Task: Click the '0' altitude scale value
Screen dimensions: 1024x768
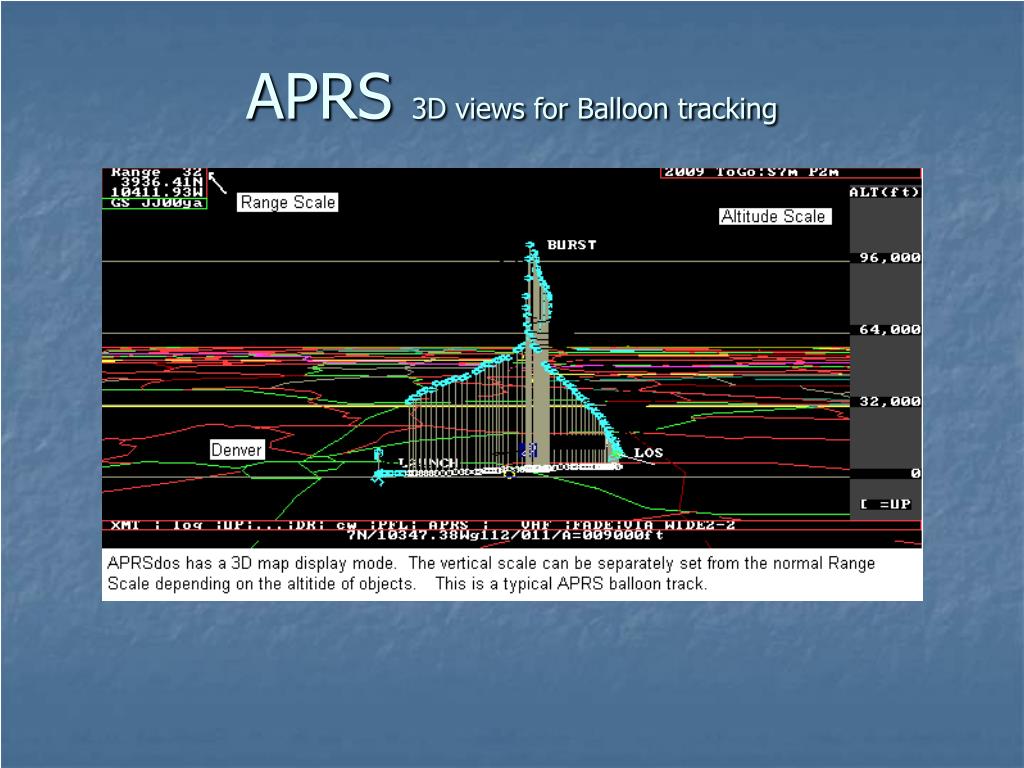Action: coord(916,473)
